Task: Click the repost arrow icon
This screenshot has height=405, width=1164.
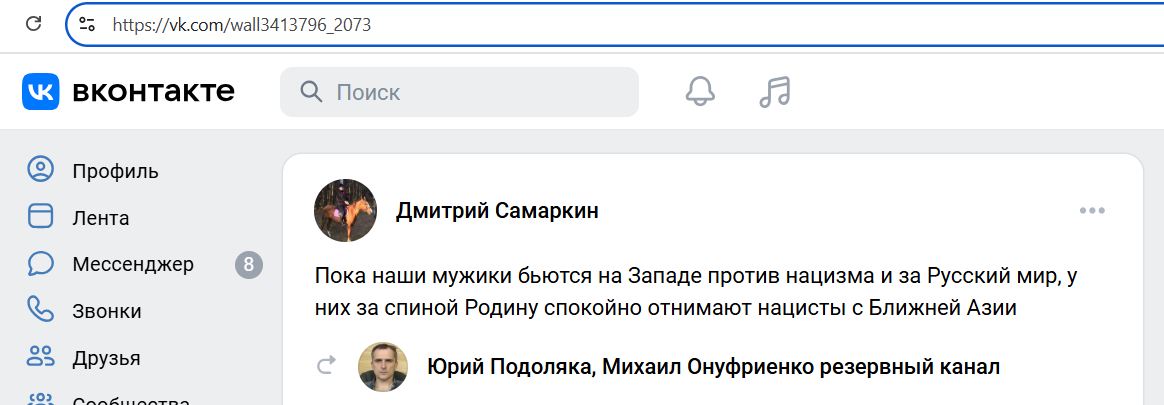Action: tap(325, 366)
